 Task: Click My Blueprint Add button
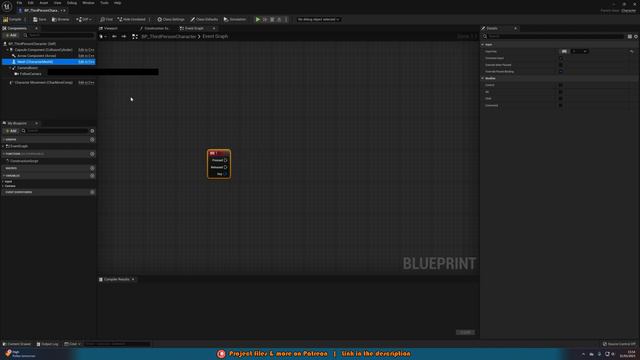11,131
